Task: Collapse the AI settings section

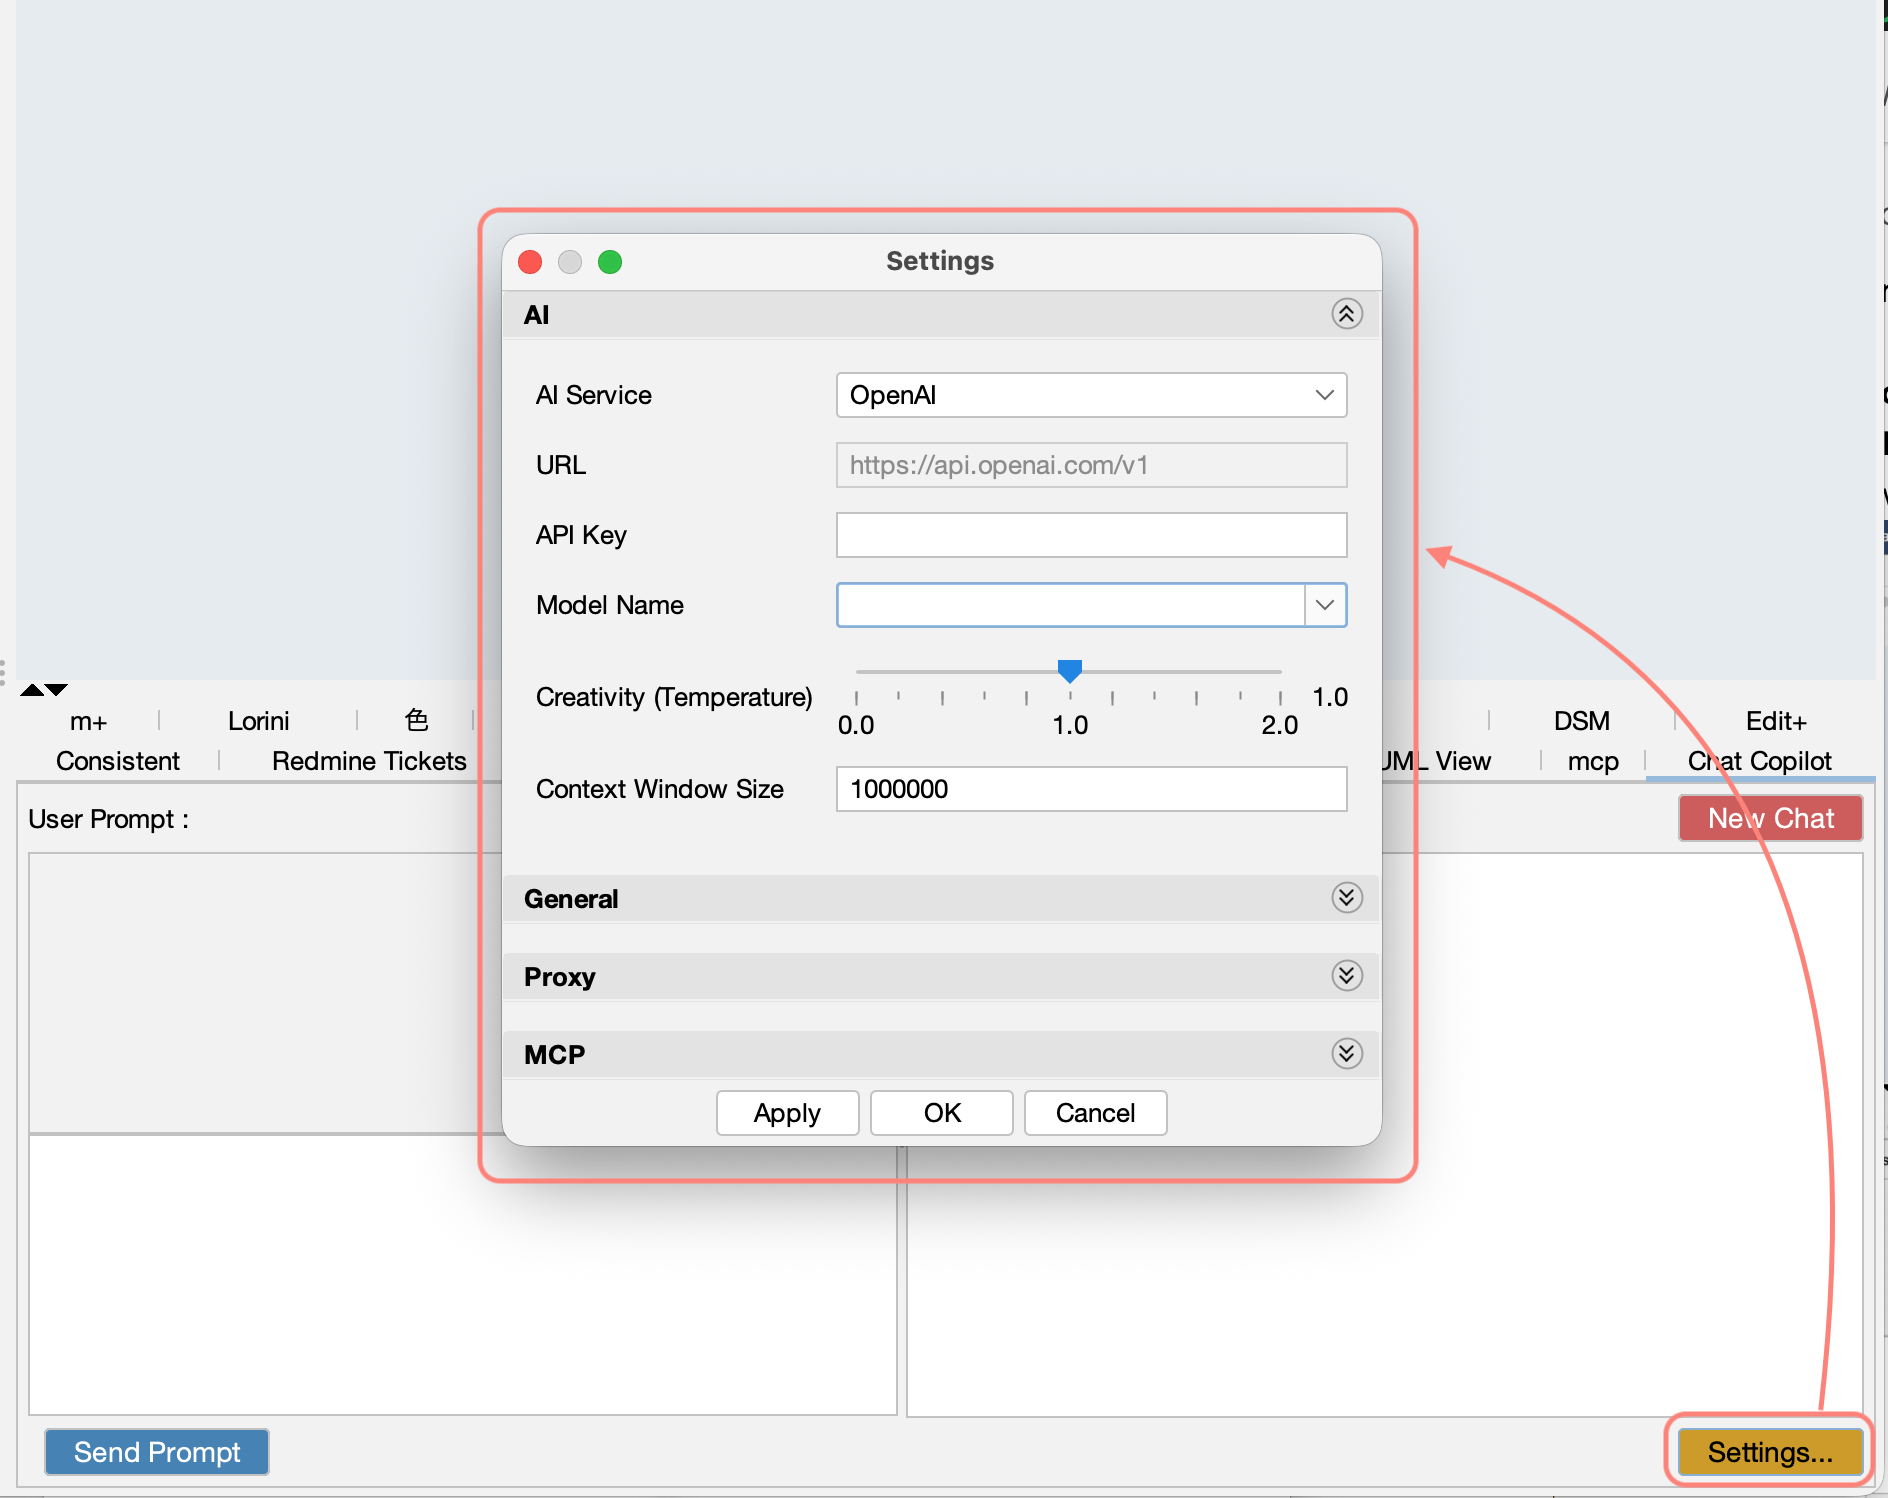Action: (1347, 314)
